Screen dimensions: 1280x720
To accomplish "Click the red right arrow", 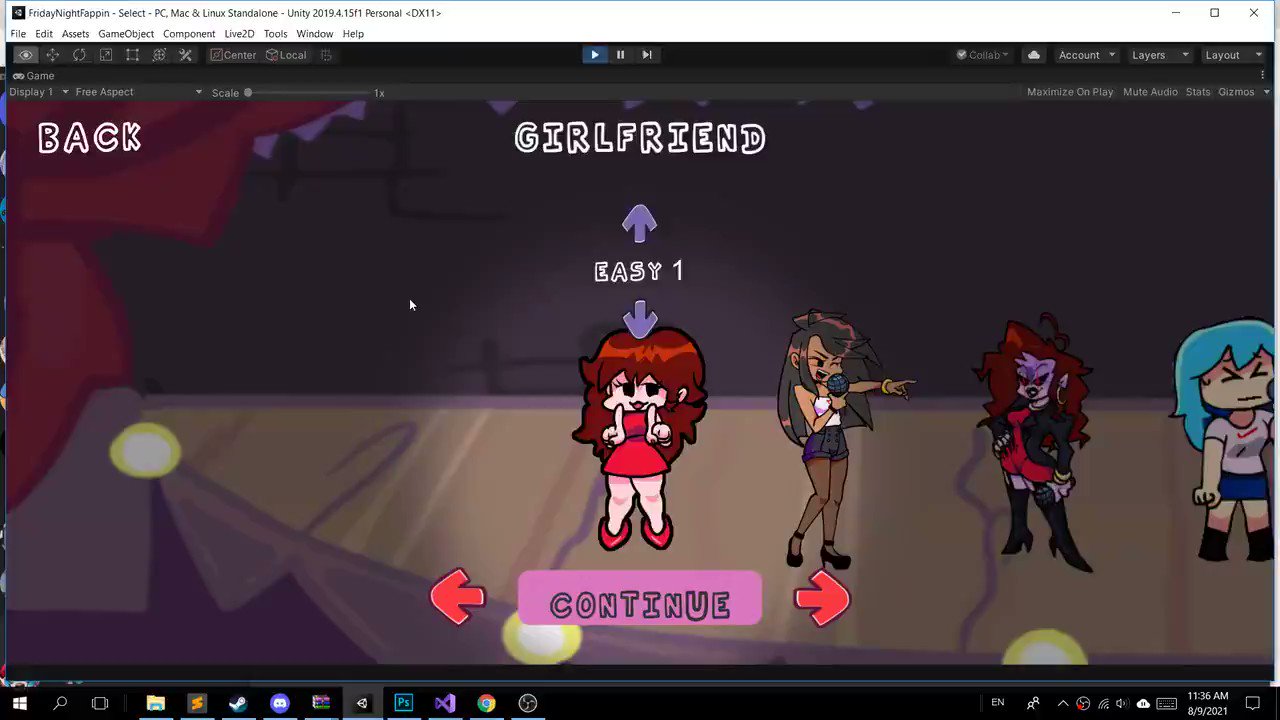I will click(x=822, y=598).
